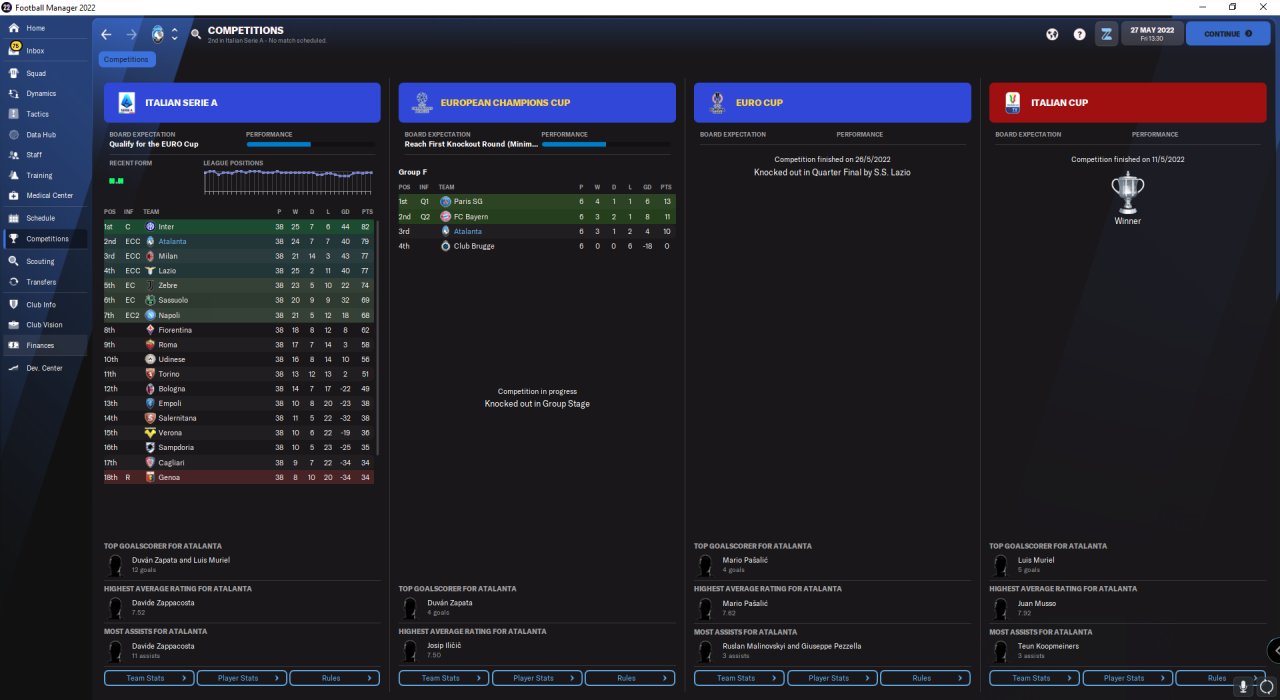Click the Sassuolo club badge
Viewport: 1280px width, 700px height.
tap(150, 300)
